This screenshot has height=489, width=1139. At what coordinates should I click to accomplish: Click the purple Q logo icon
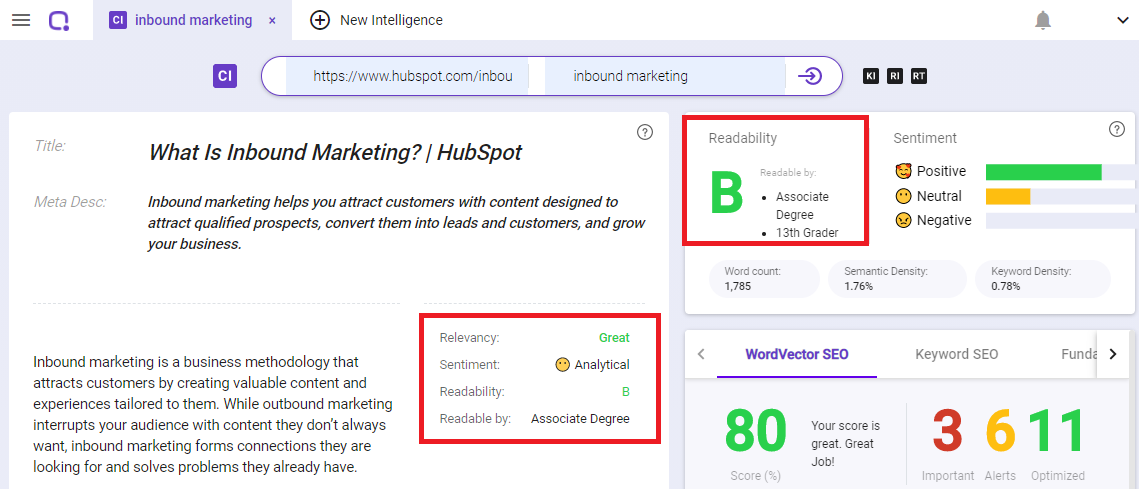[60, 20]
